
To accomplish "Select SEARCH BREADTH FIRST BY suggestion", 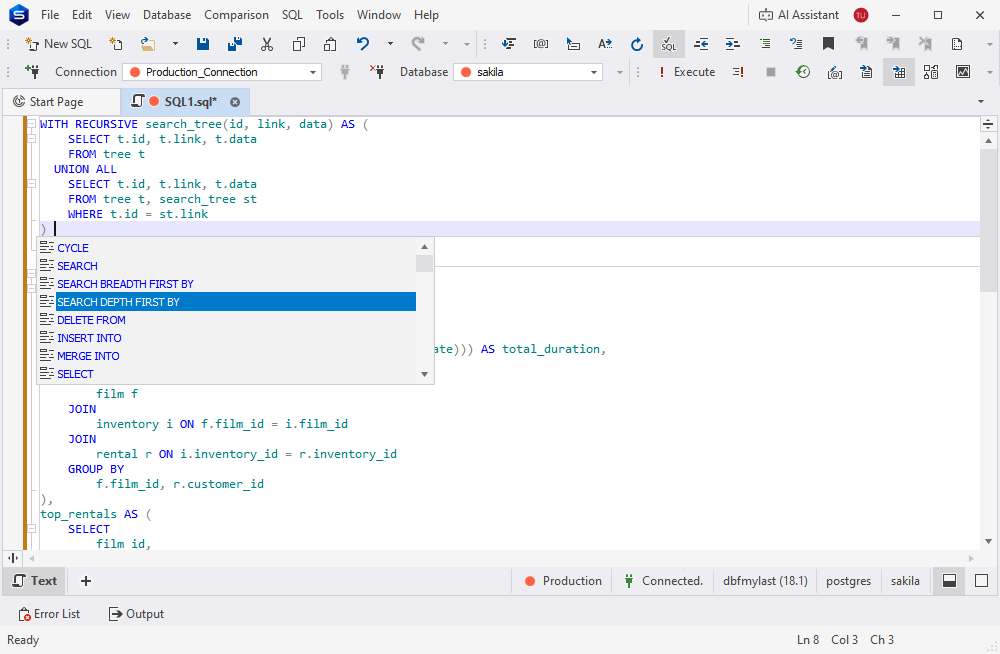I will click(x=125, y=284).
